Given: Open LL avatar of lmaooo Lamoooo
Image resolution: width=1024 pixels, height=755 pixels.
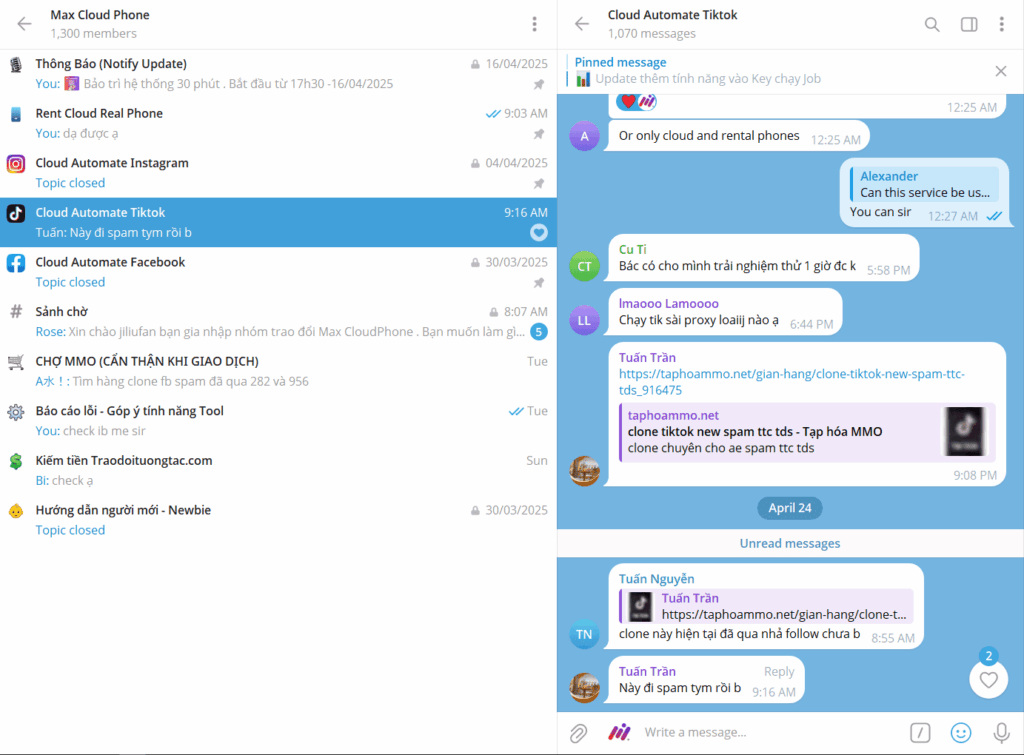Looking at the screenshot, I should [x=584, y=320].
